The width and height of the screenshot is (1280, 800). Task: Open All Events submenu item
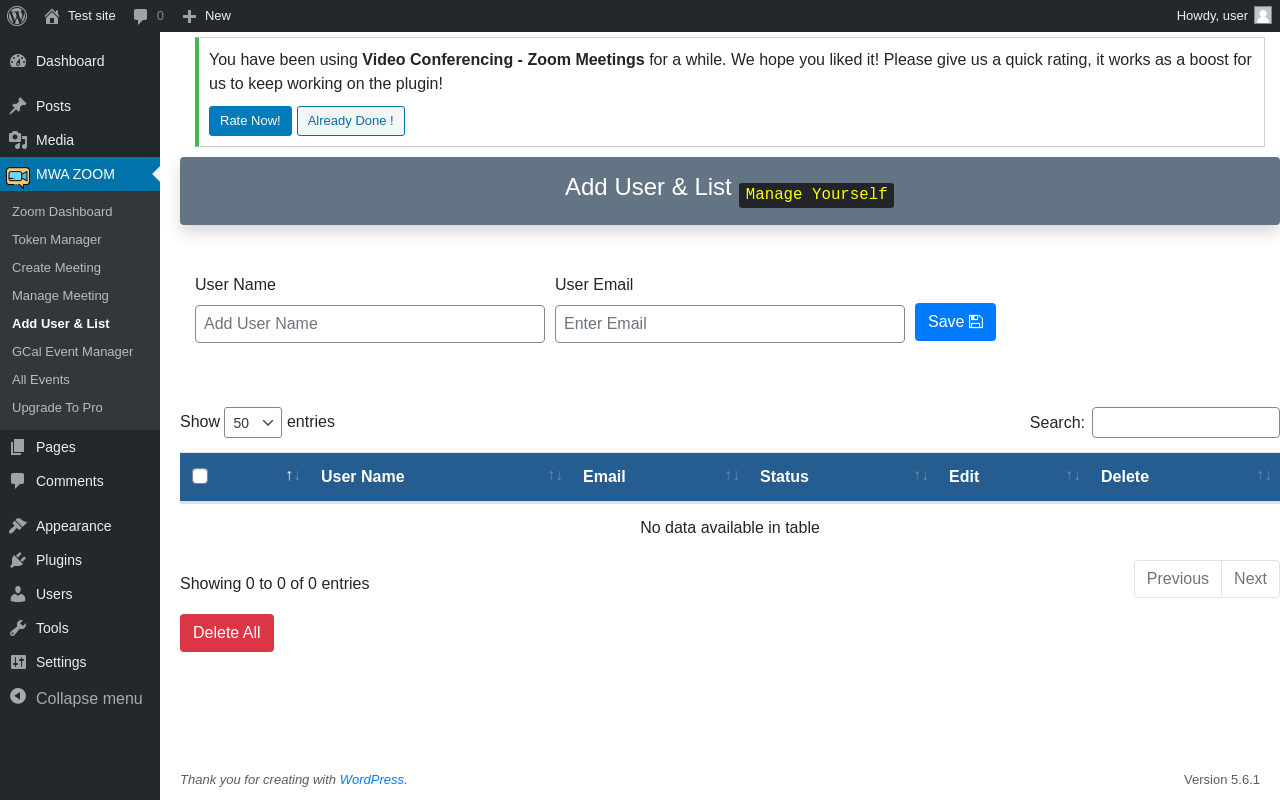(41, 380)
